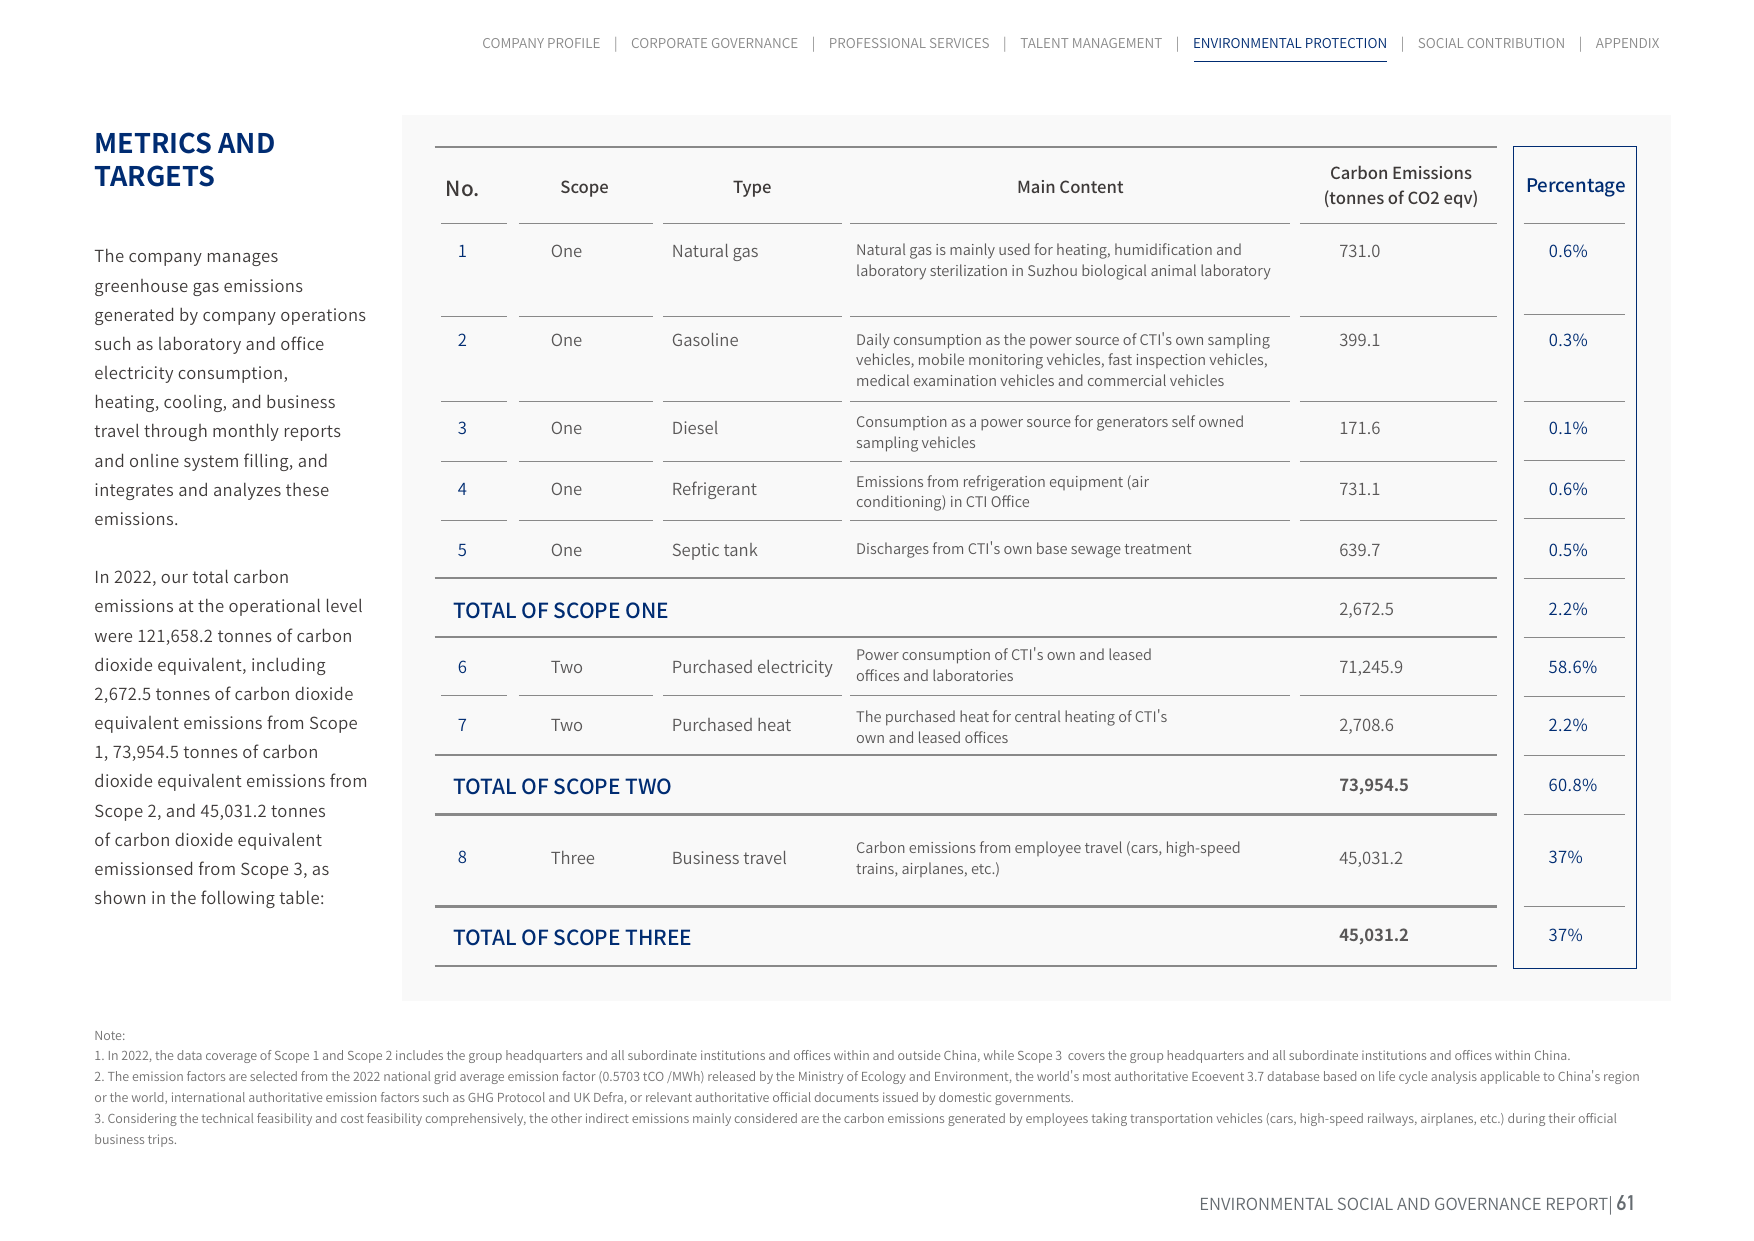Click the 0.3% gasoline percentage
The height and width of the screenshot is (1241, 1754).
(x=1568, y=340)
